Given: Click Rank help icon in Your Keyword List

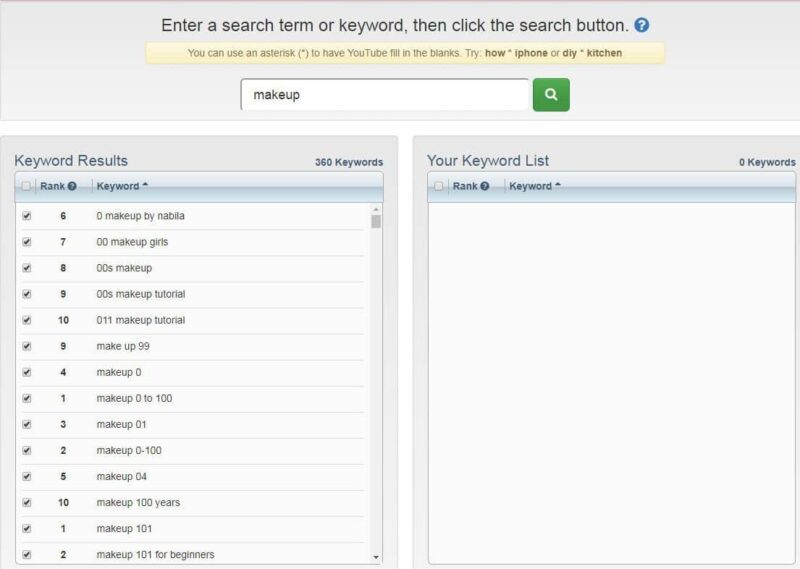Looking at the screenshot, I should pyautogui.click(x=485, y=186).
